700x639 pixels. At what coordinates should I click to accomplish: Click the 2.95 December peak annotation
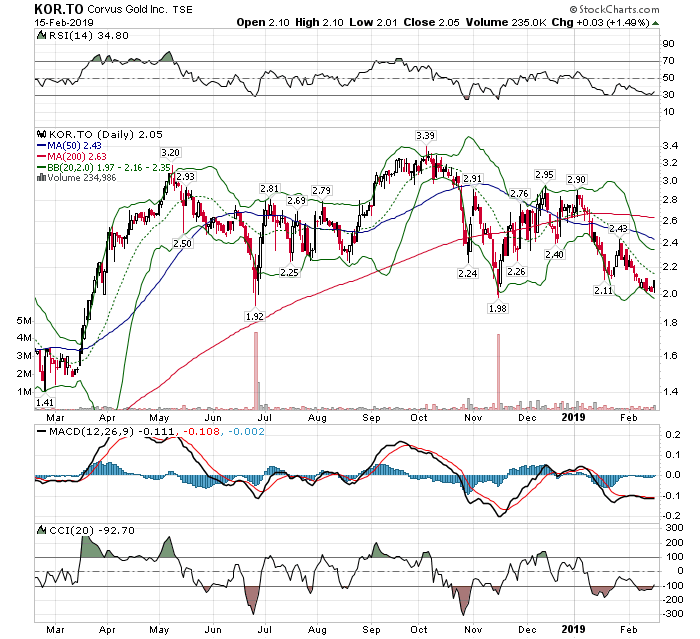(544, 175)
